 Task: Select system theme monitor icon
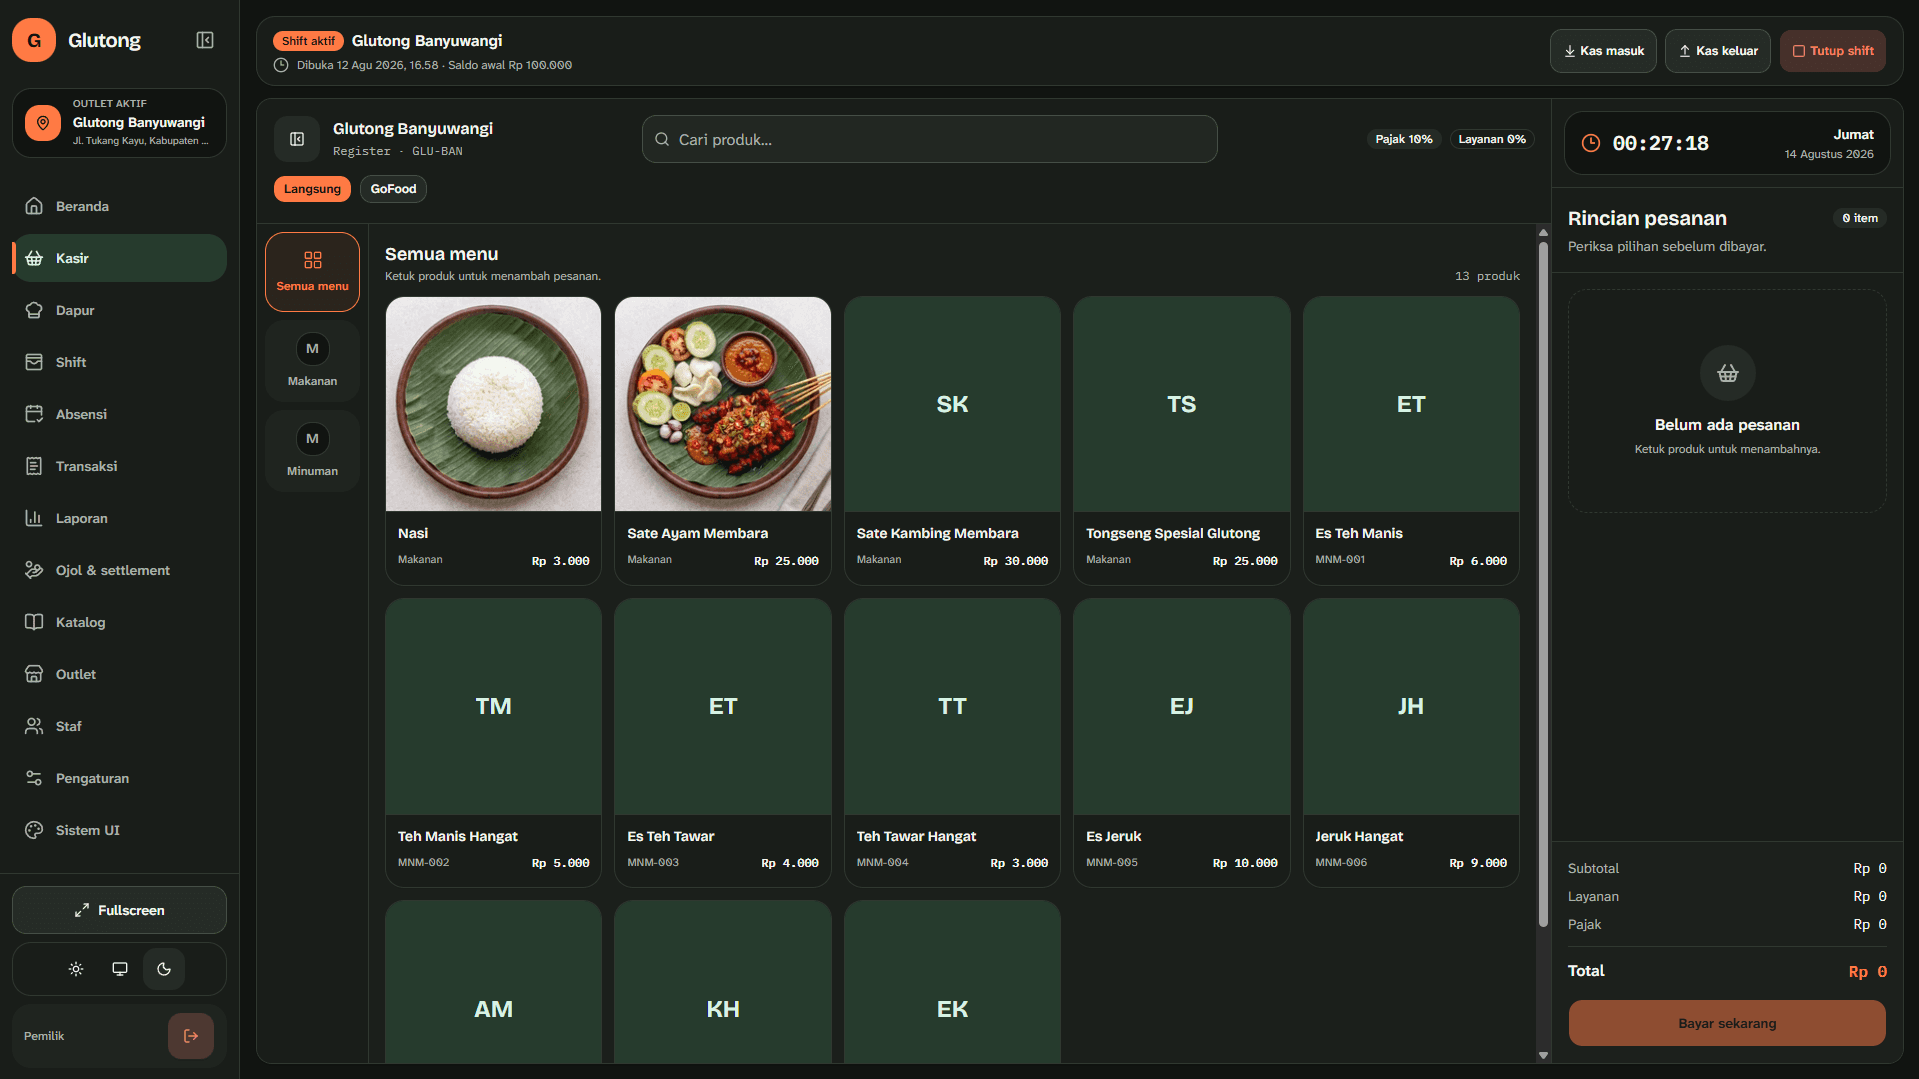tap(120, 969)
